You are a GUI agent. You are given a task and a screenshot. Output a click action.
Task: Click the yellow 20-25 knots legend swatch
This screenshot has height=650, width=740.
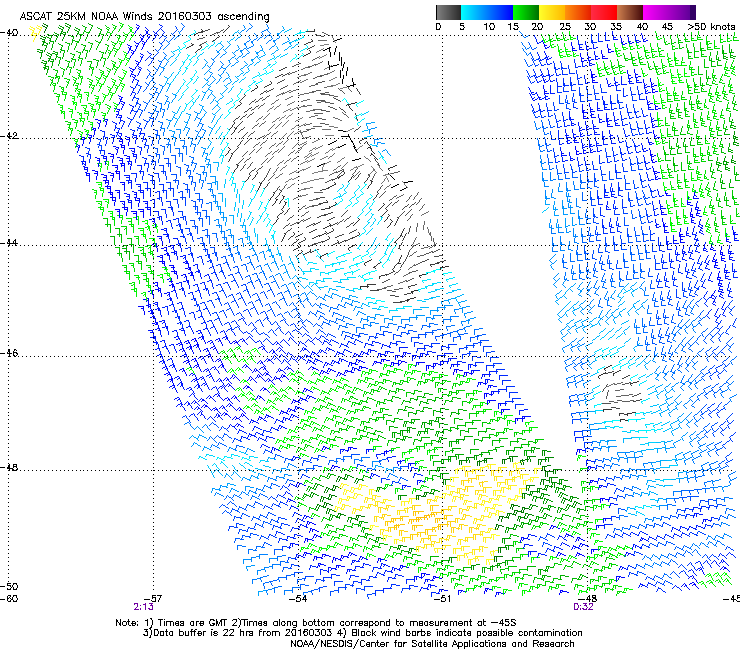click(552, 12)
